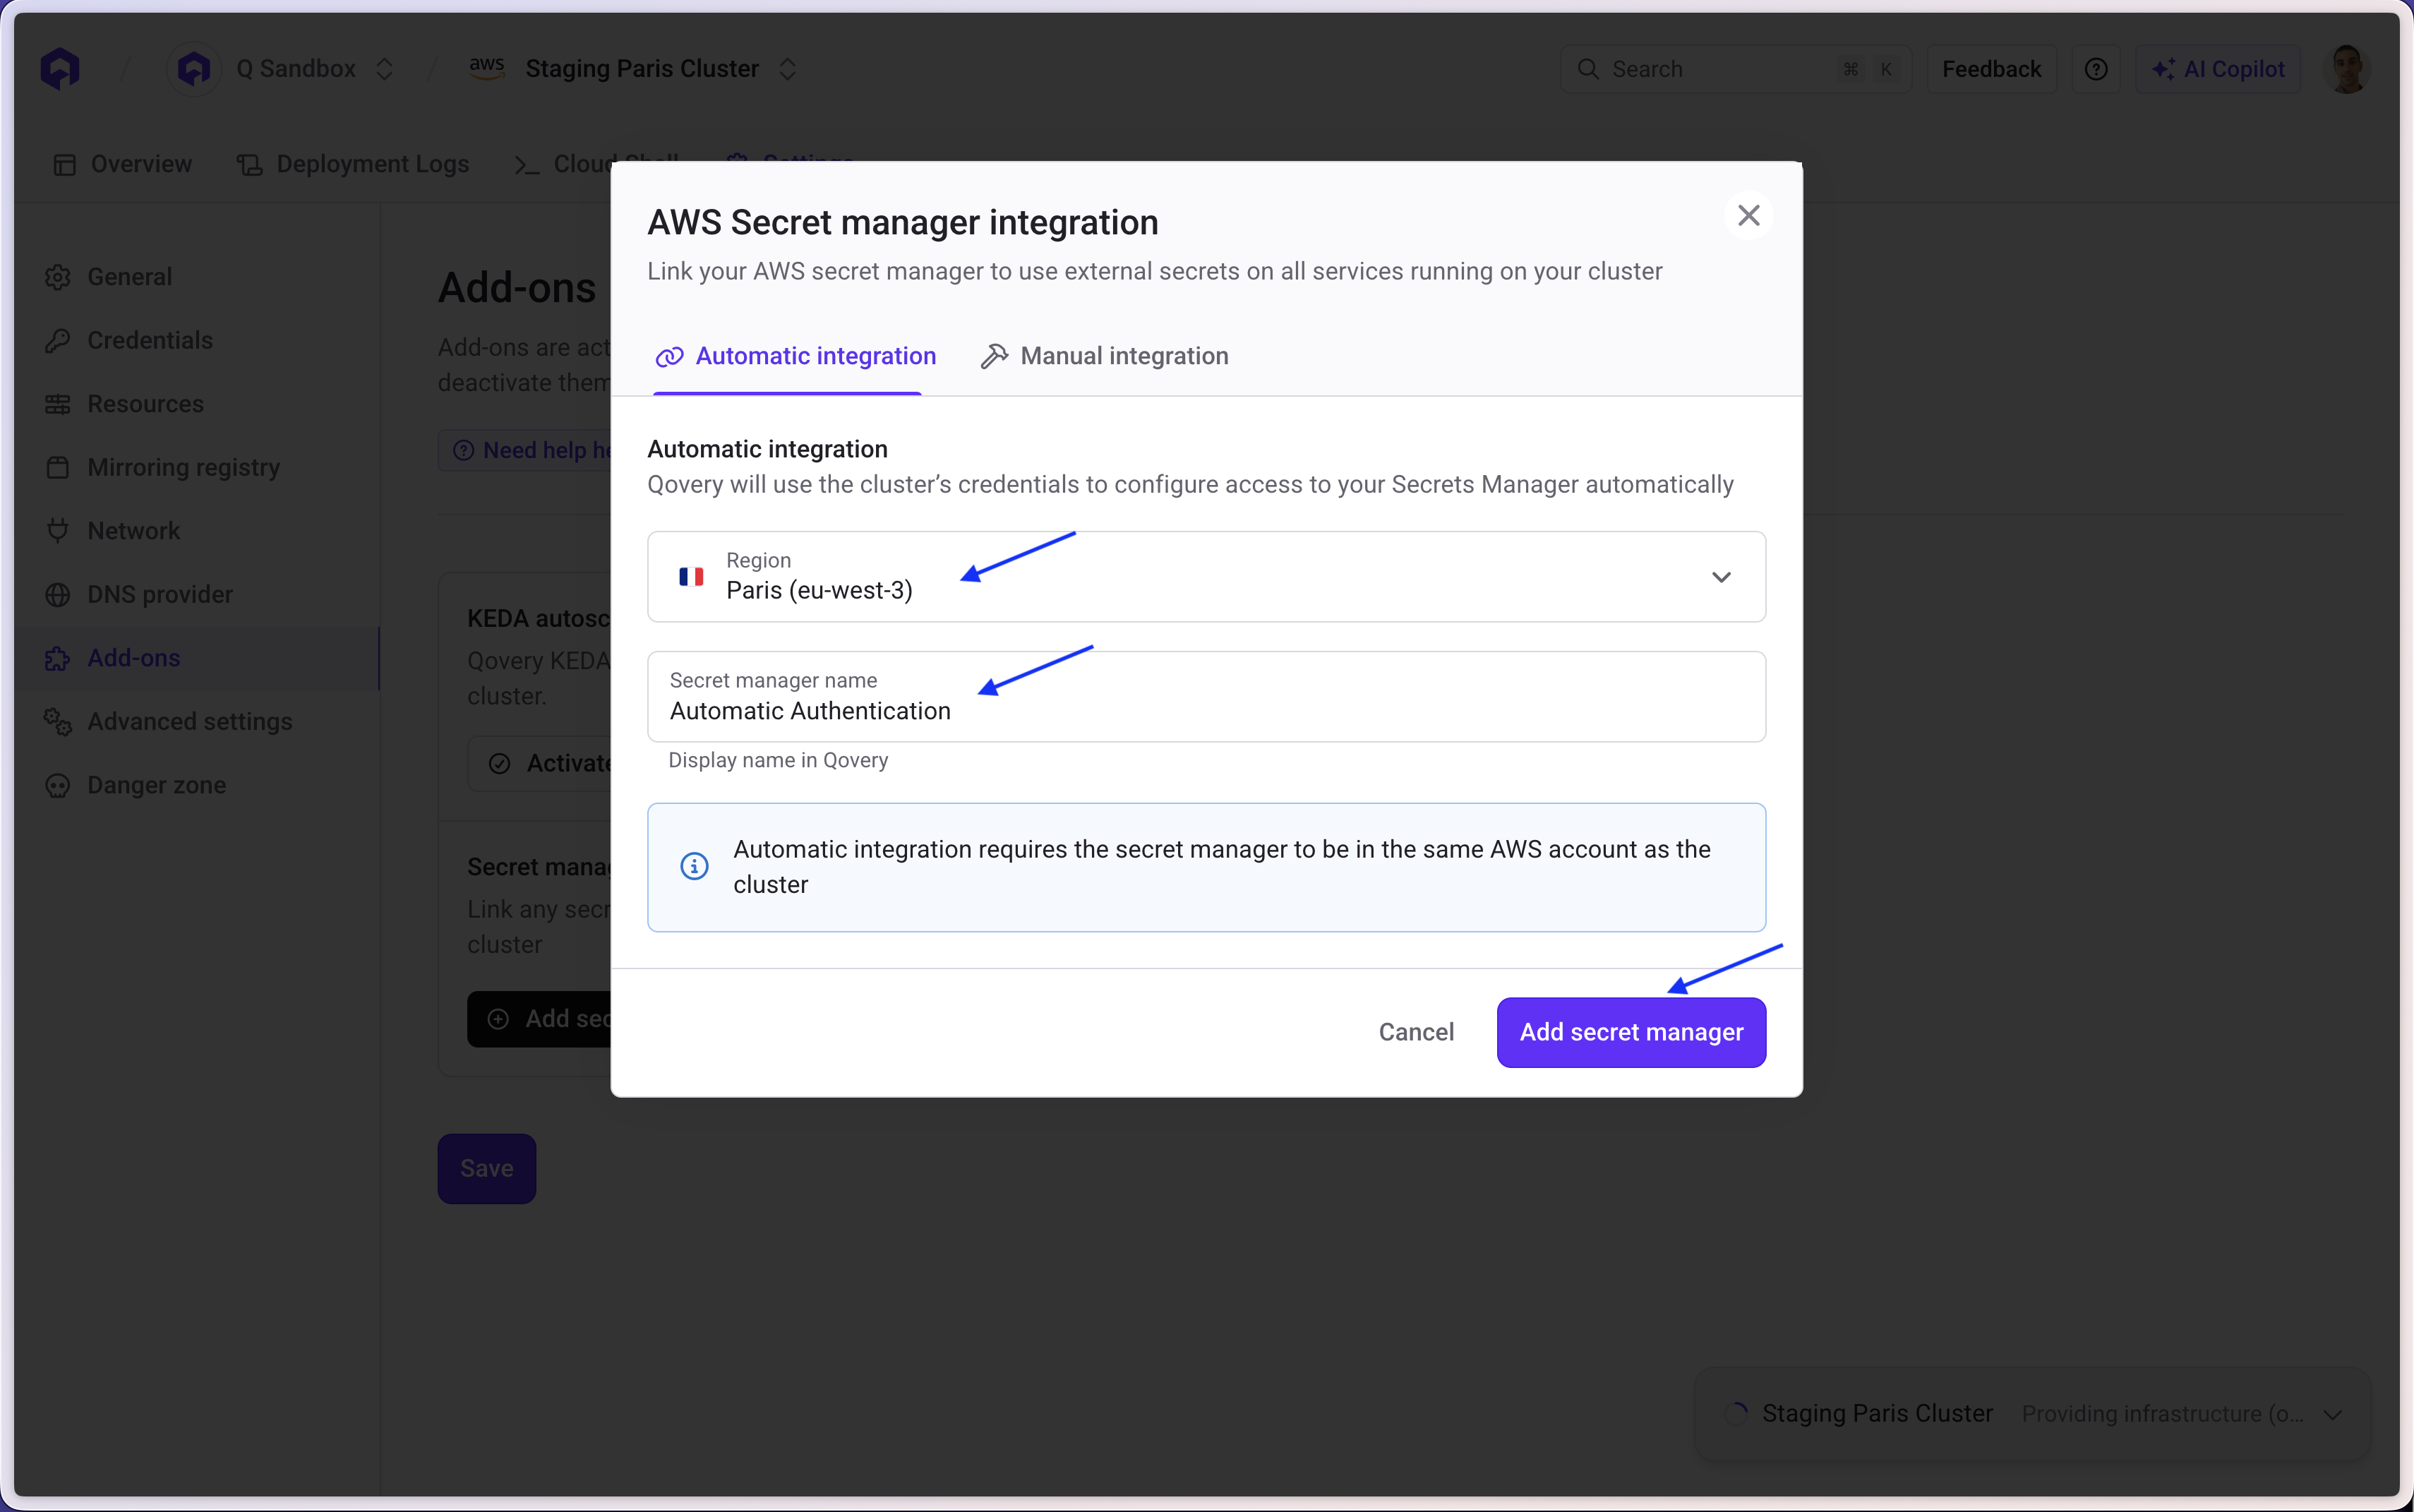Open the help question mark icon
The image size is (2414, 1512).
pos(2096,69)
